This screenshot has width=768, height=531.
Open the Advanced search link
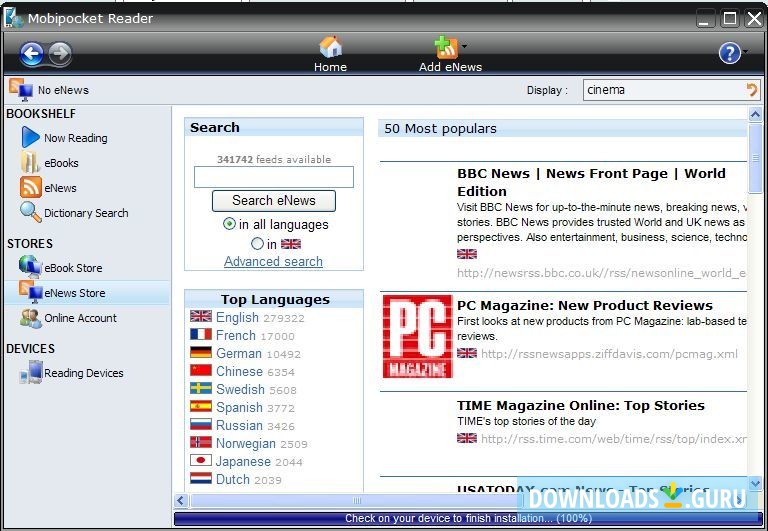pos(273,262)
